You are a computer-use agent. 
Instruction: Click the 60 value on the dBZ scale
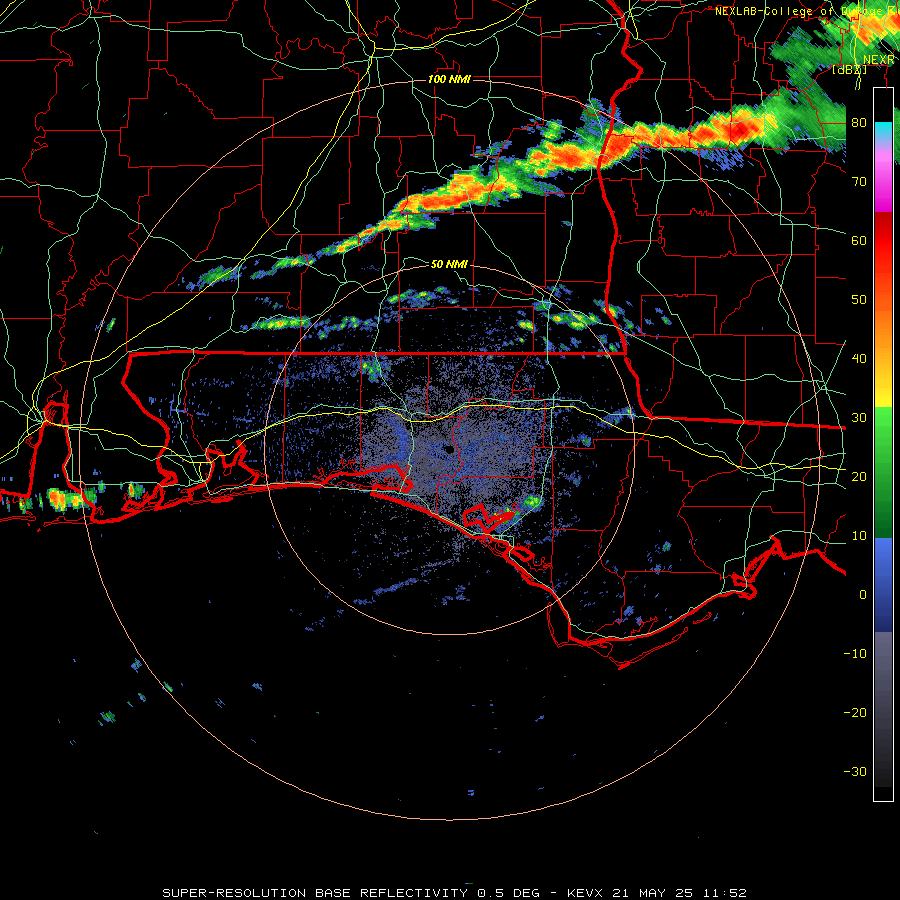point(859,241)
